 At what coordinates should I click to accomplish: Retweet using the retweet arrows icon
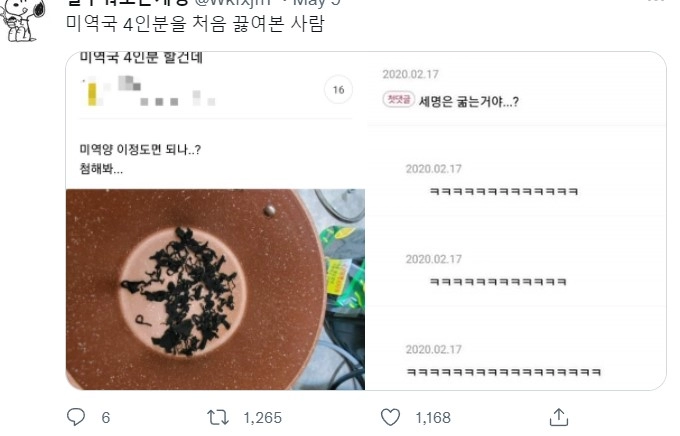[x=218, y=417]
